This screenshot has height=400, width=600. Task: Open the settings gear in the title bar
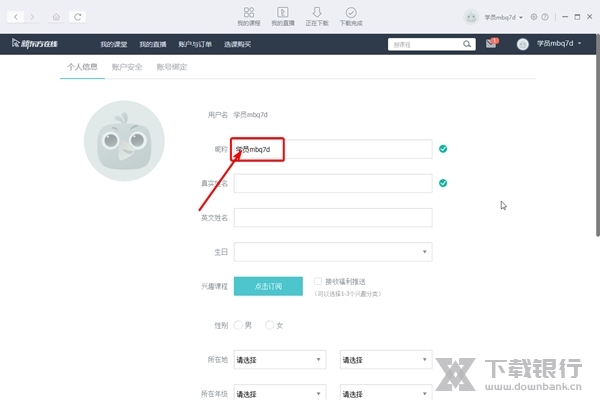(533, 17)
